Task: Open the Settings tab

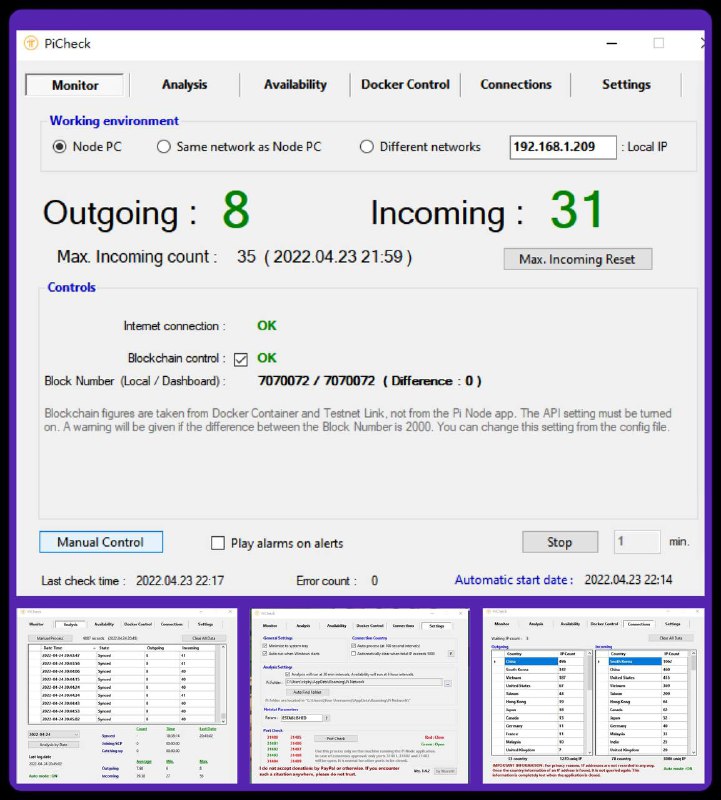Action: coord(626,85)
